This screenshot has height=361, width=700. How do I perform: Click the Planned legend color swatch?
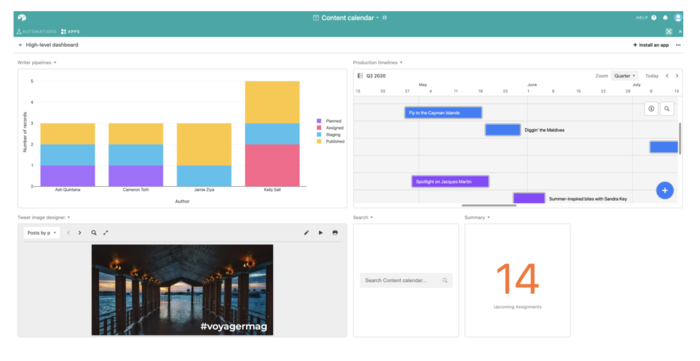tap(319, 121)
